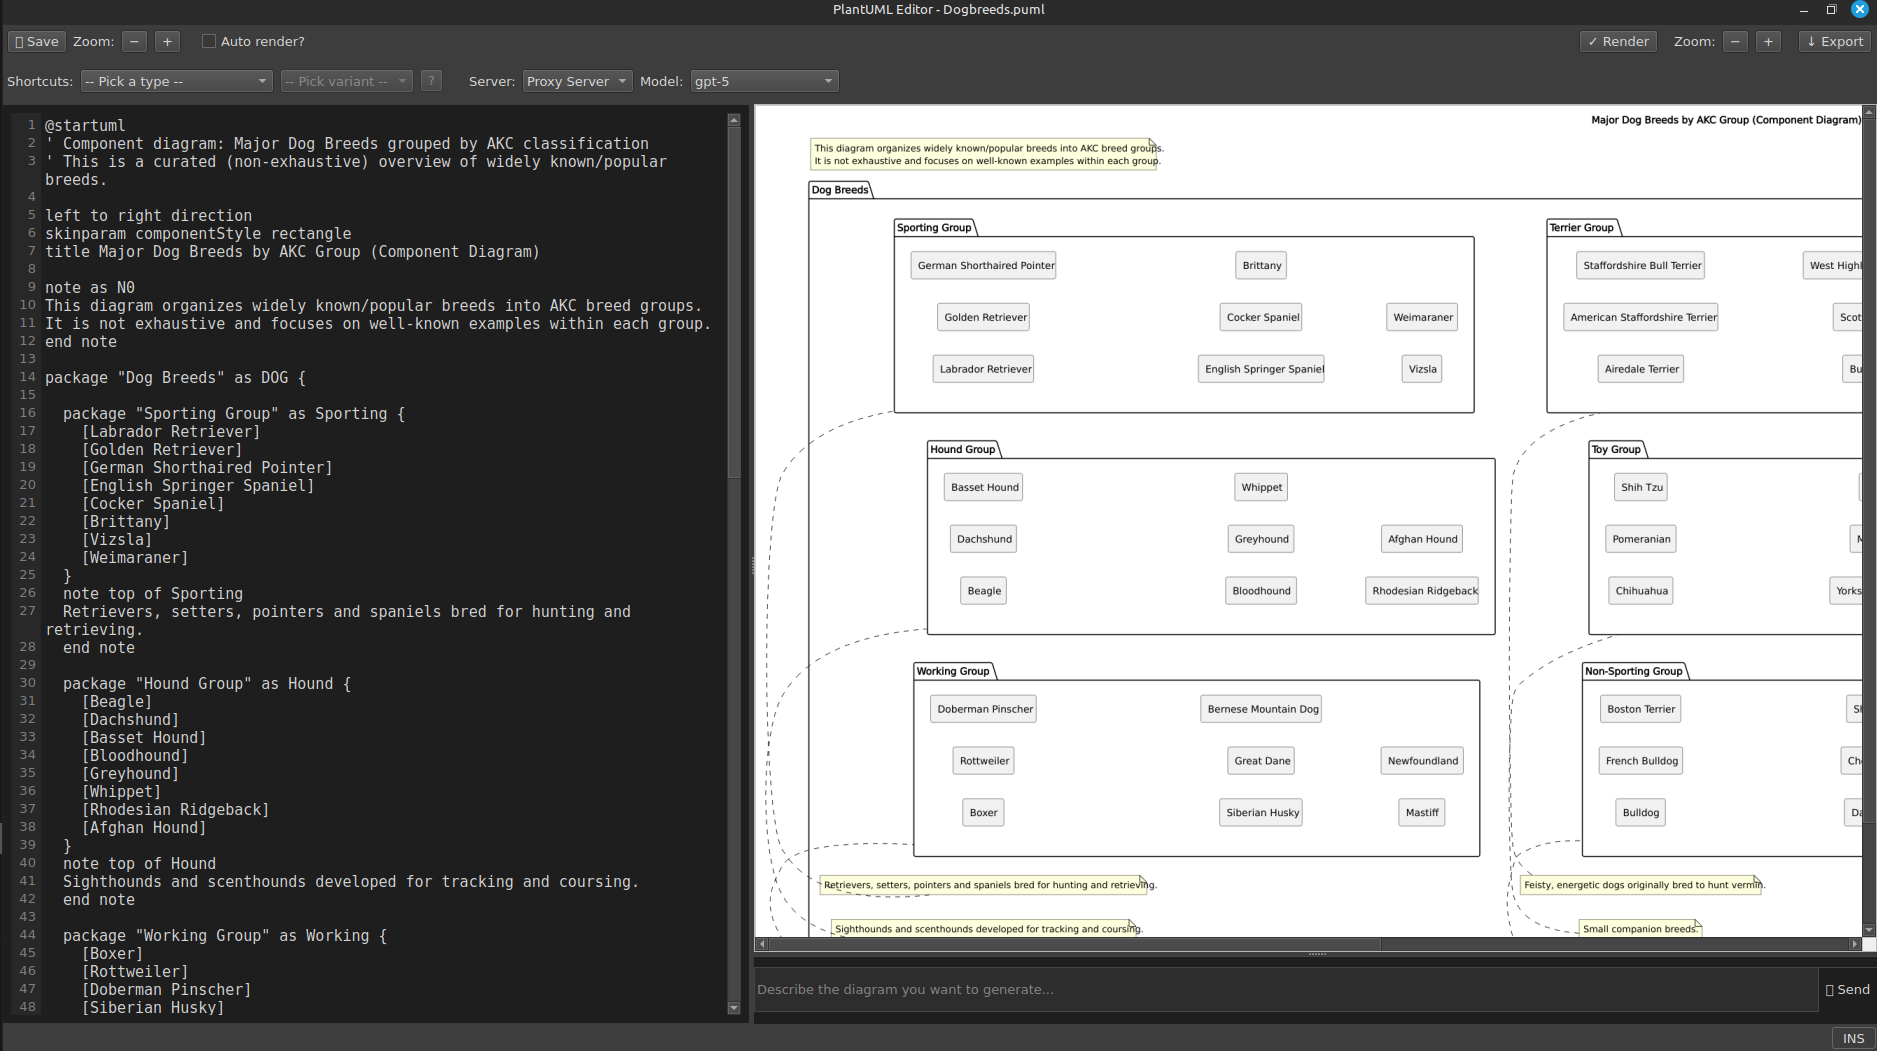Enable the Auto render checkbox

click(209, 41)
